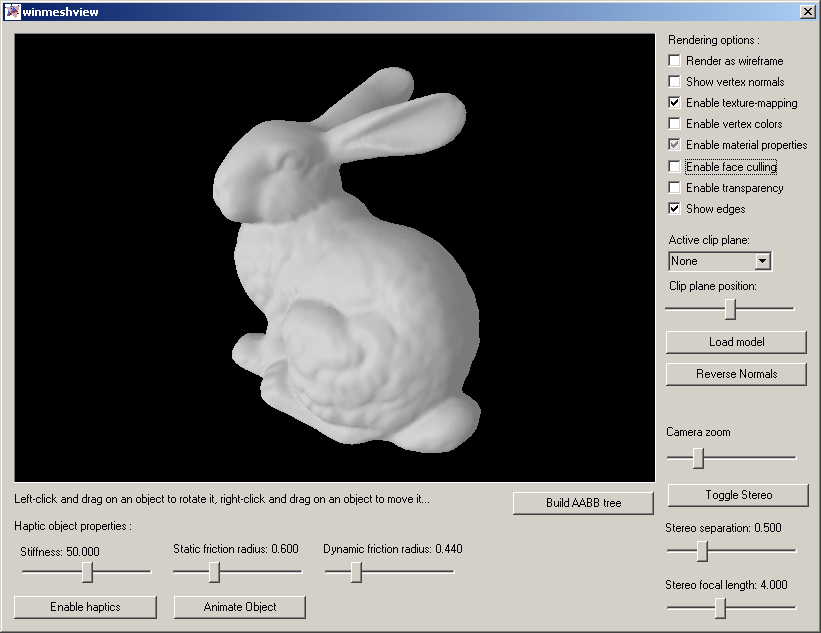Disable the Enable texture-mapping checkbox

(675, 103)
